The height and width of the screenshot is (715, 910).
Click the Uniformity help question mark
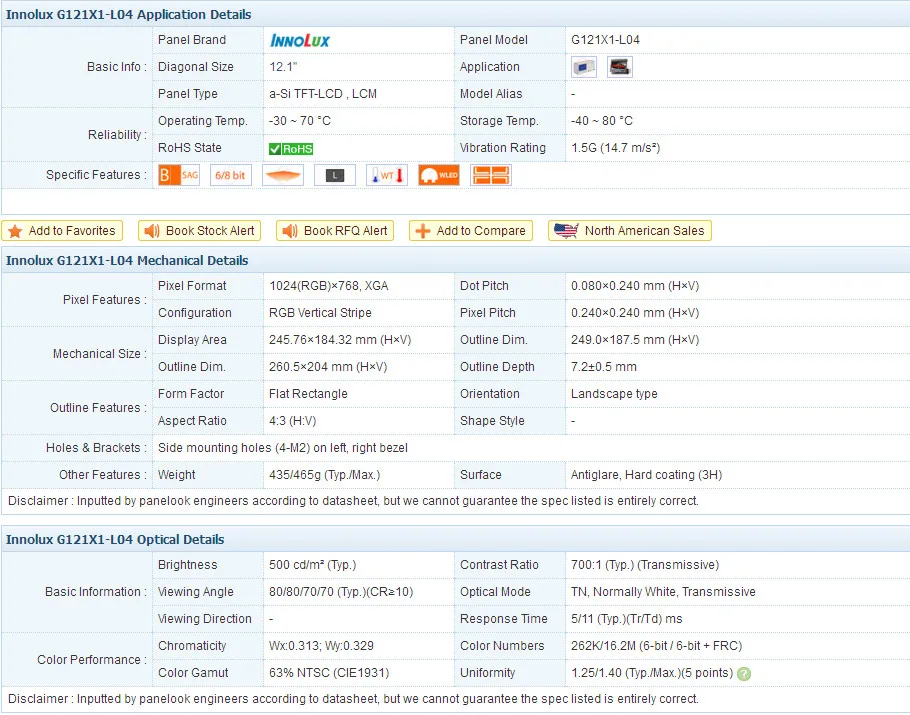[745, 673]
